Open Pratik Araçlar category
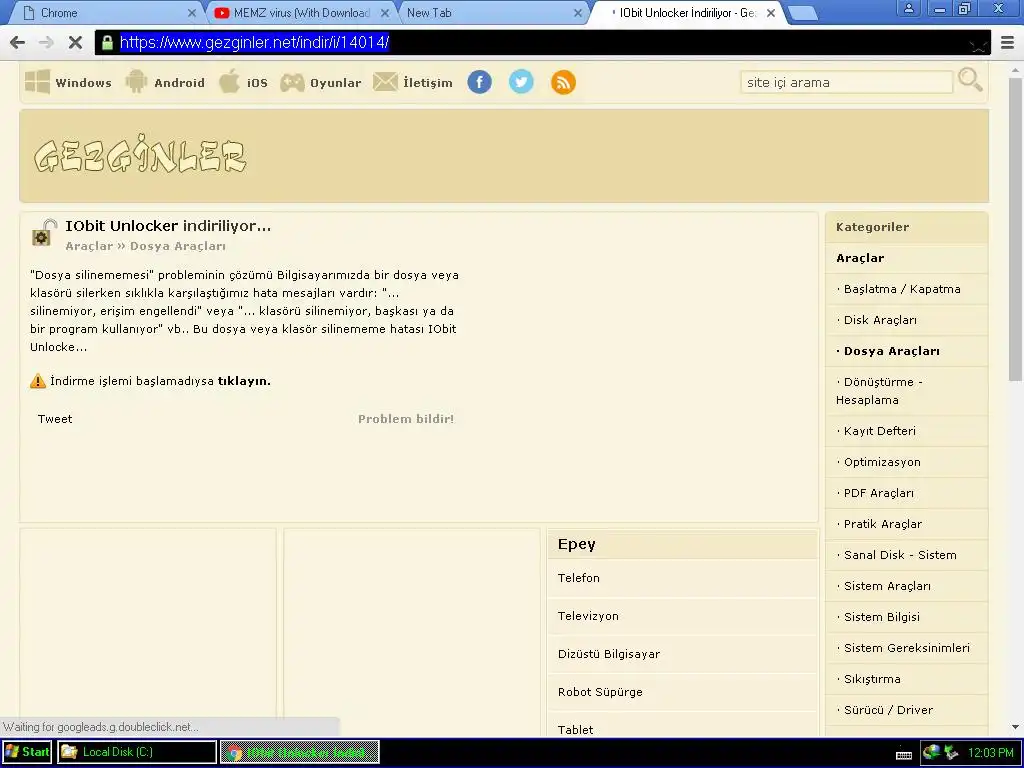This screenshot has height=768, width=1024. point(883,524)
